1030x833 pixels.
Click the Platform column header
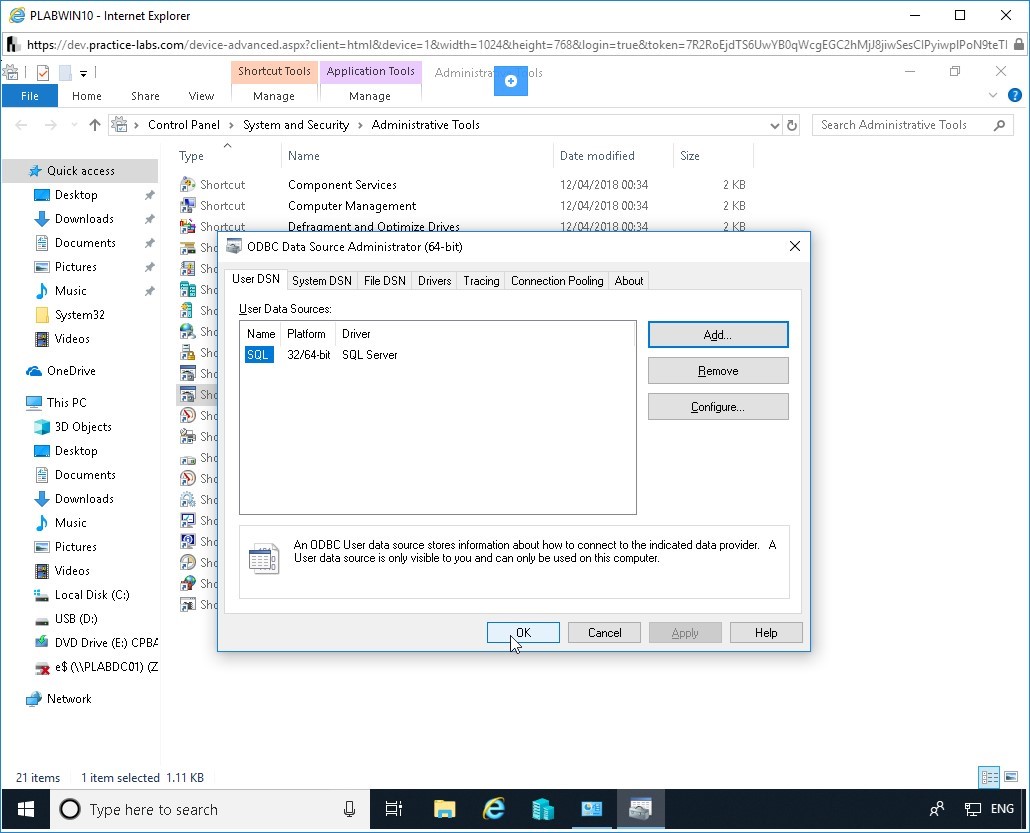[x=307, y=334]
